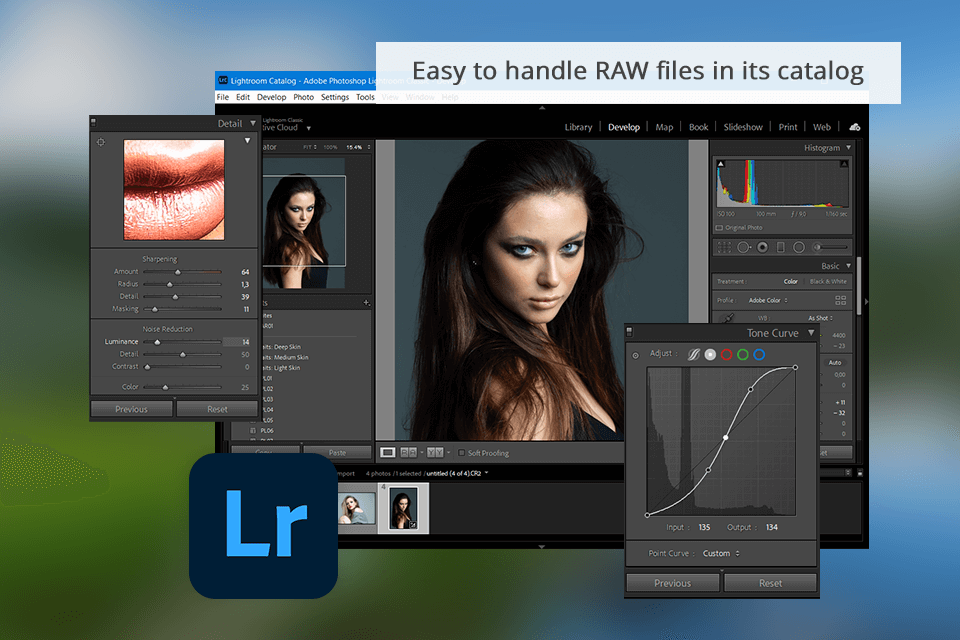Screen dimensions: 960x640
Task: Choose before/after left-right view icon
Action: 408,453
